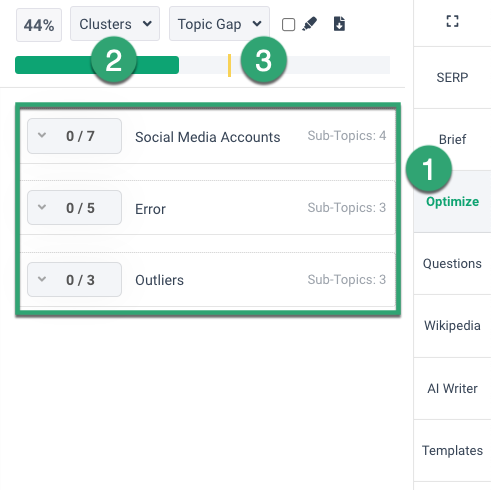Click the yellow target marker on bar
The image size is (491, 490).
pyautogui.click(x=229, y=65)
